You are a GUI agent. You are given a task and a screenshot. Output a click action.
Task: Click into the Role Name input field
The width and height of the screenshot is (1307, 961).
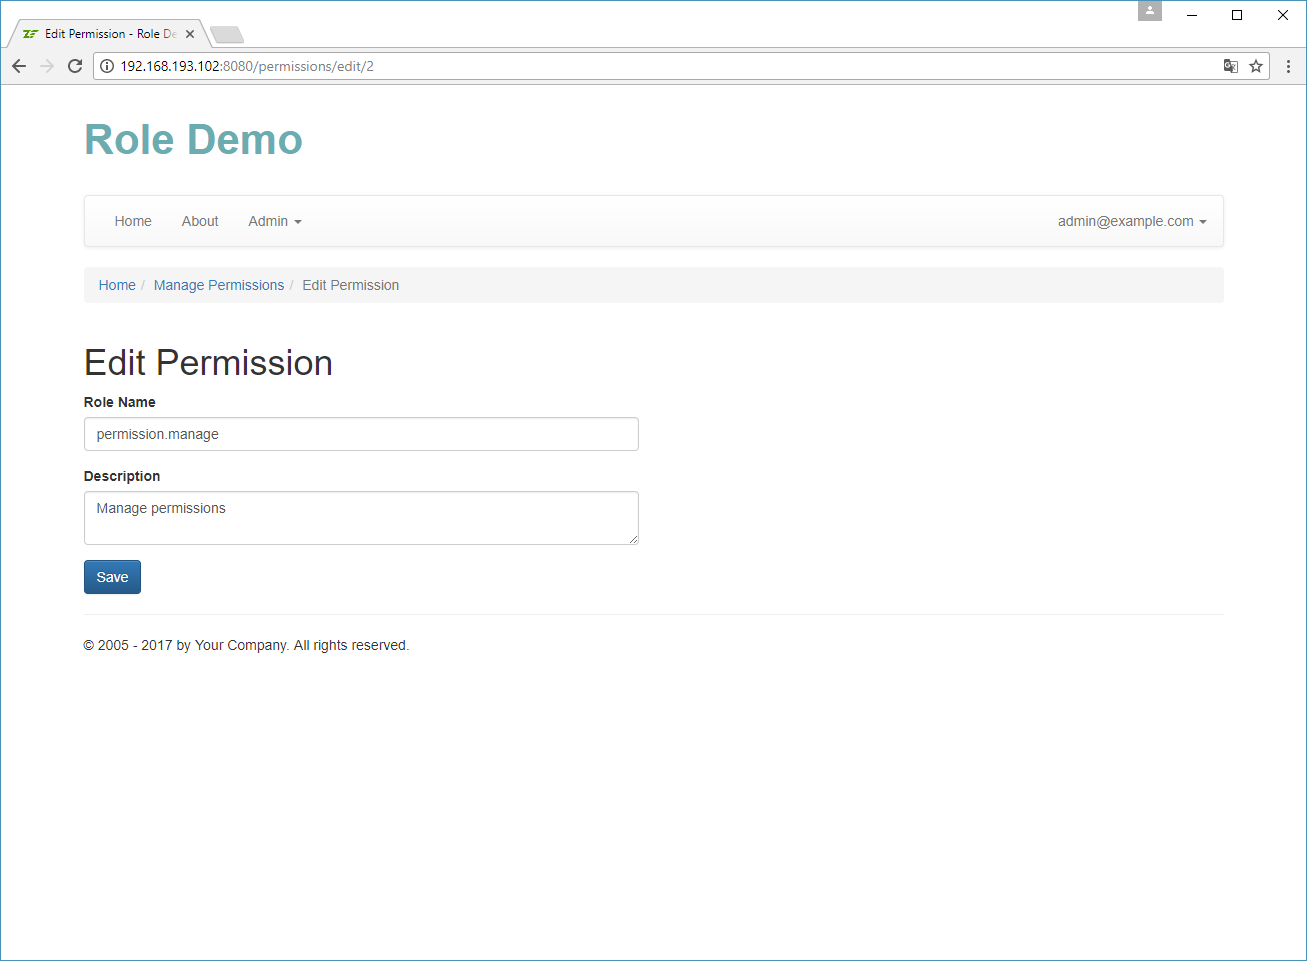(x=361, y=434)
